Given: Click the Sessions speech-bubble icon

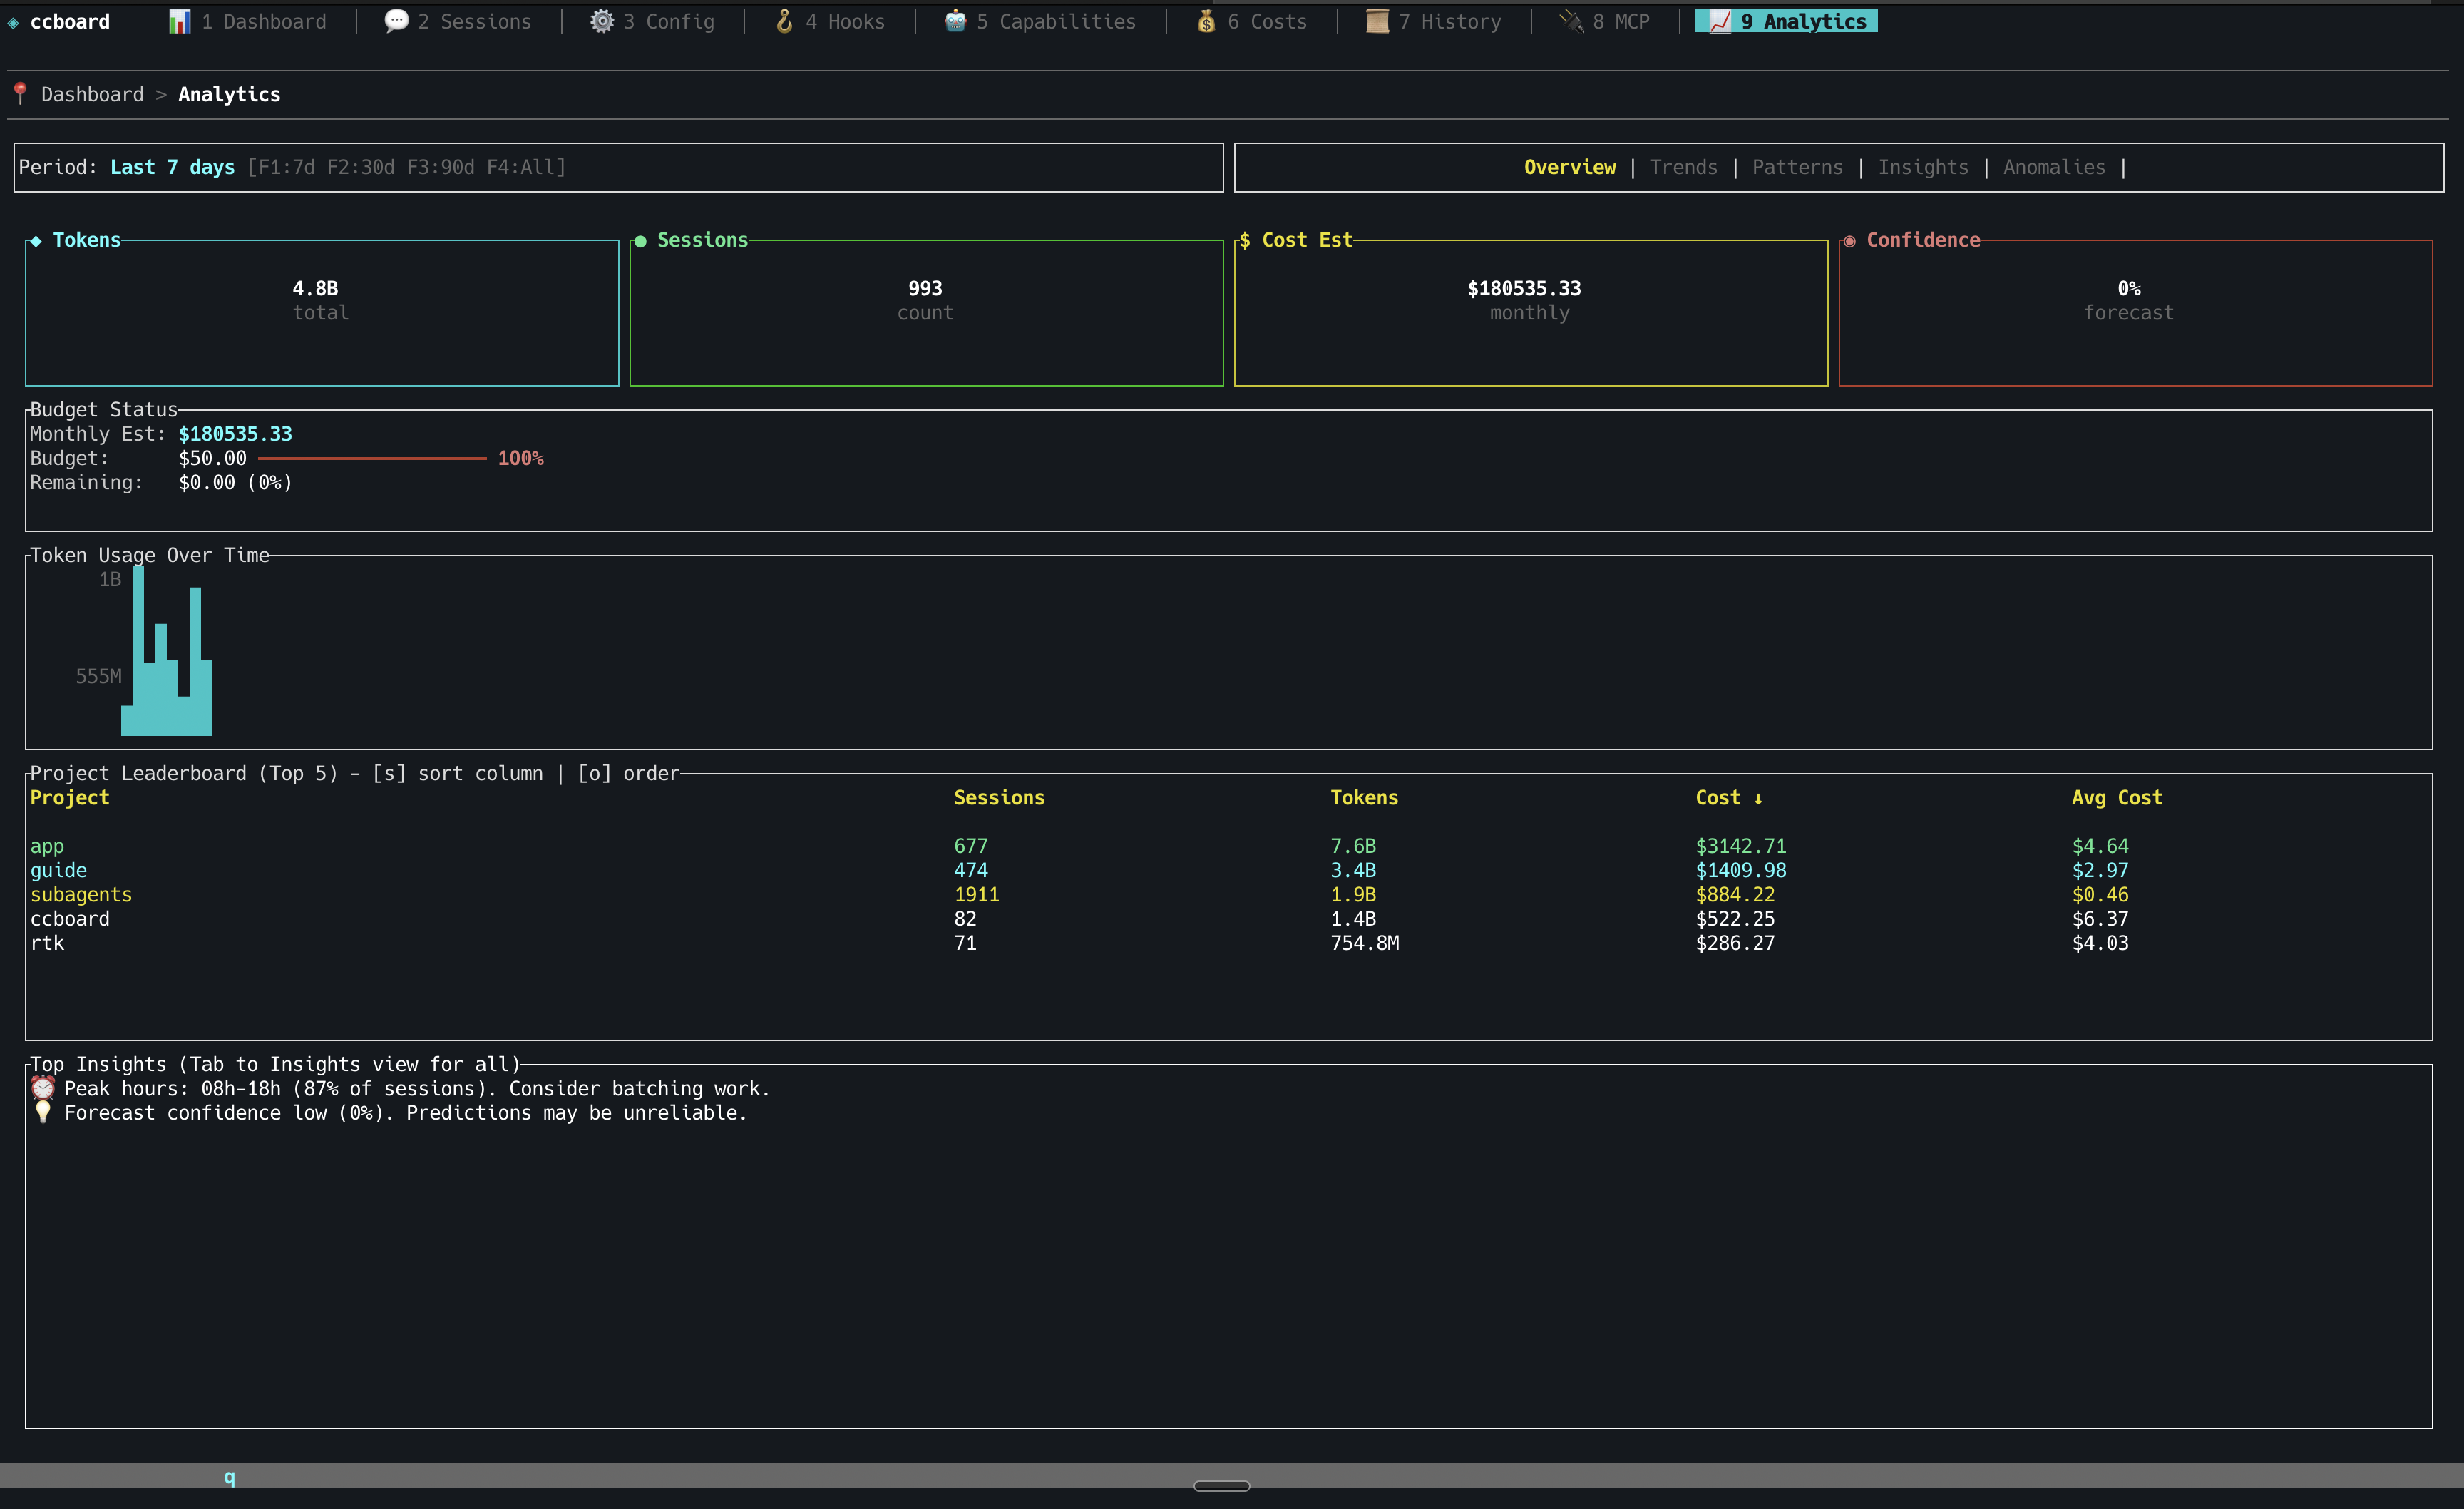Looking at the screenshot, I should (396, 20).
